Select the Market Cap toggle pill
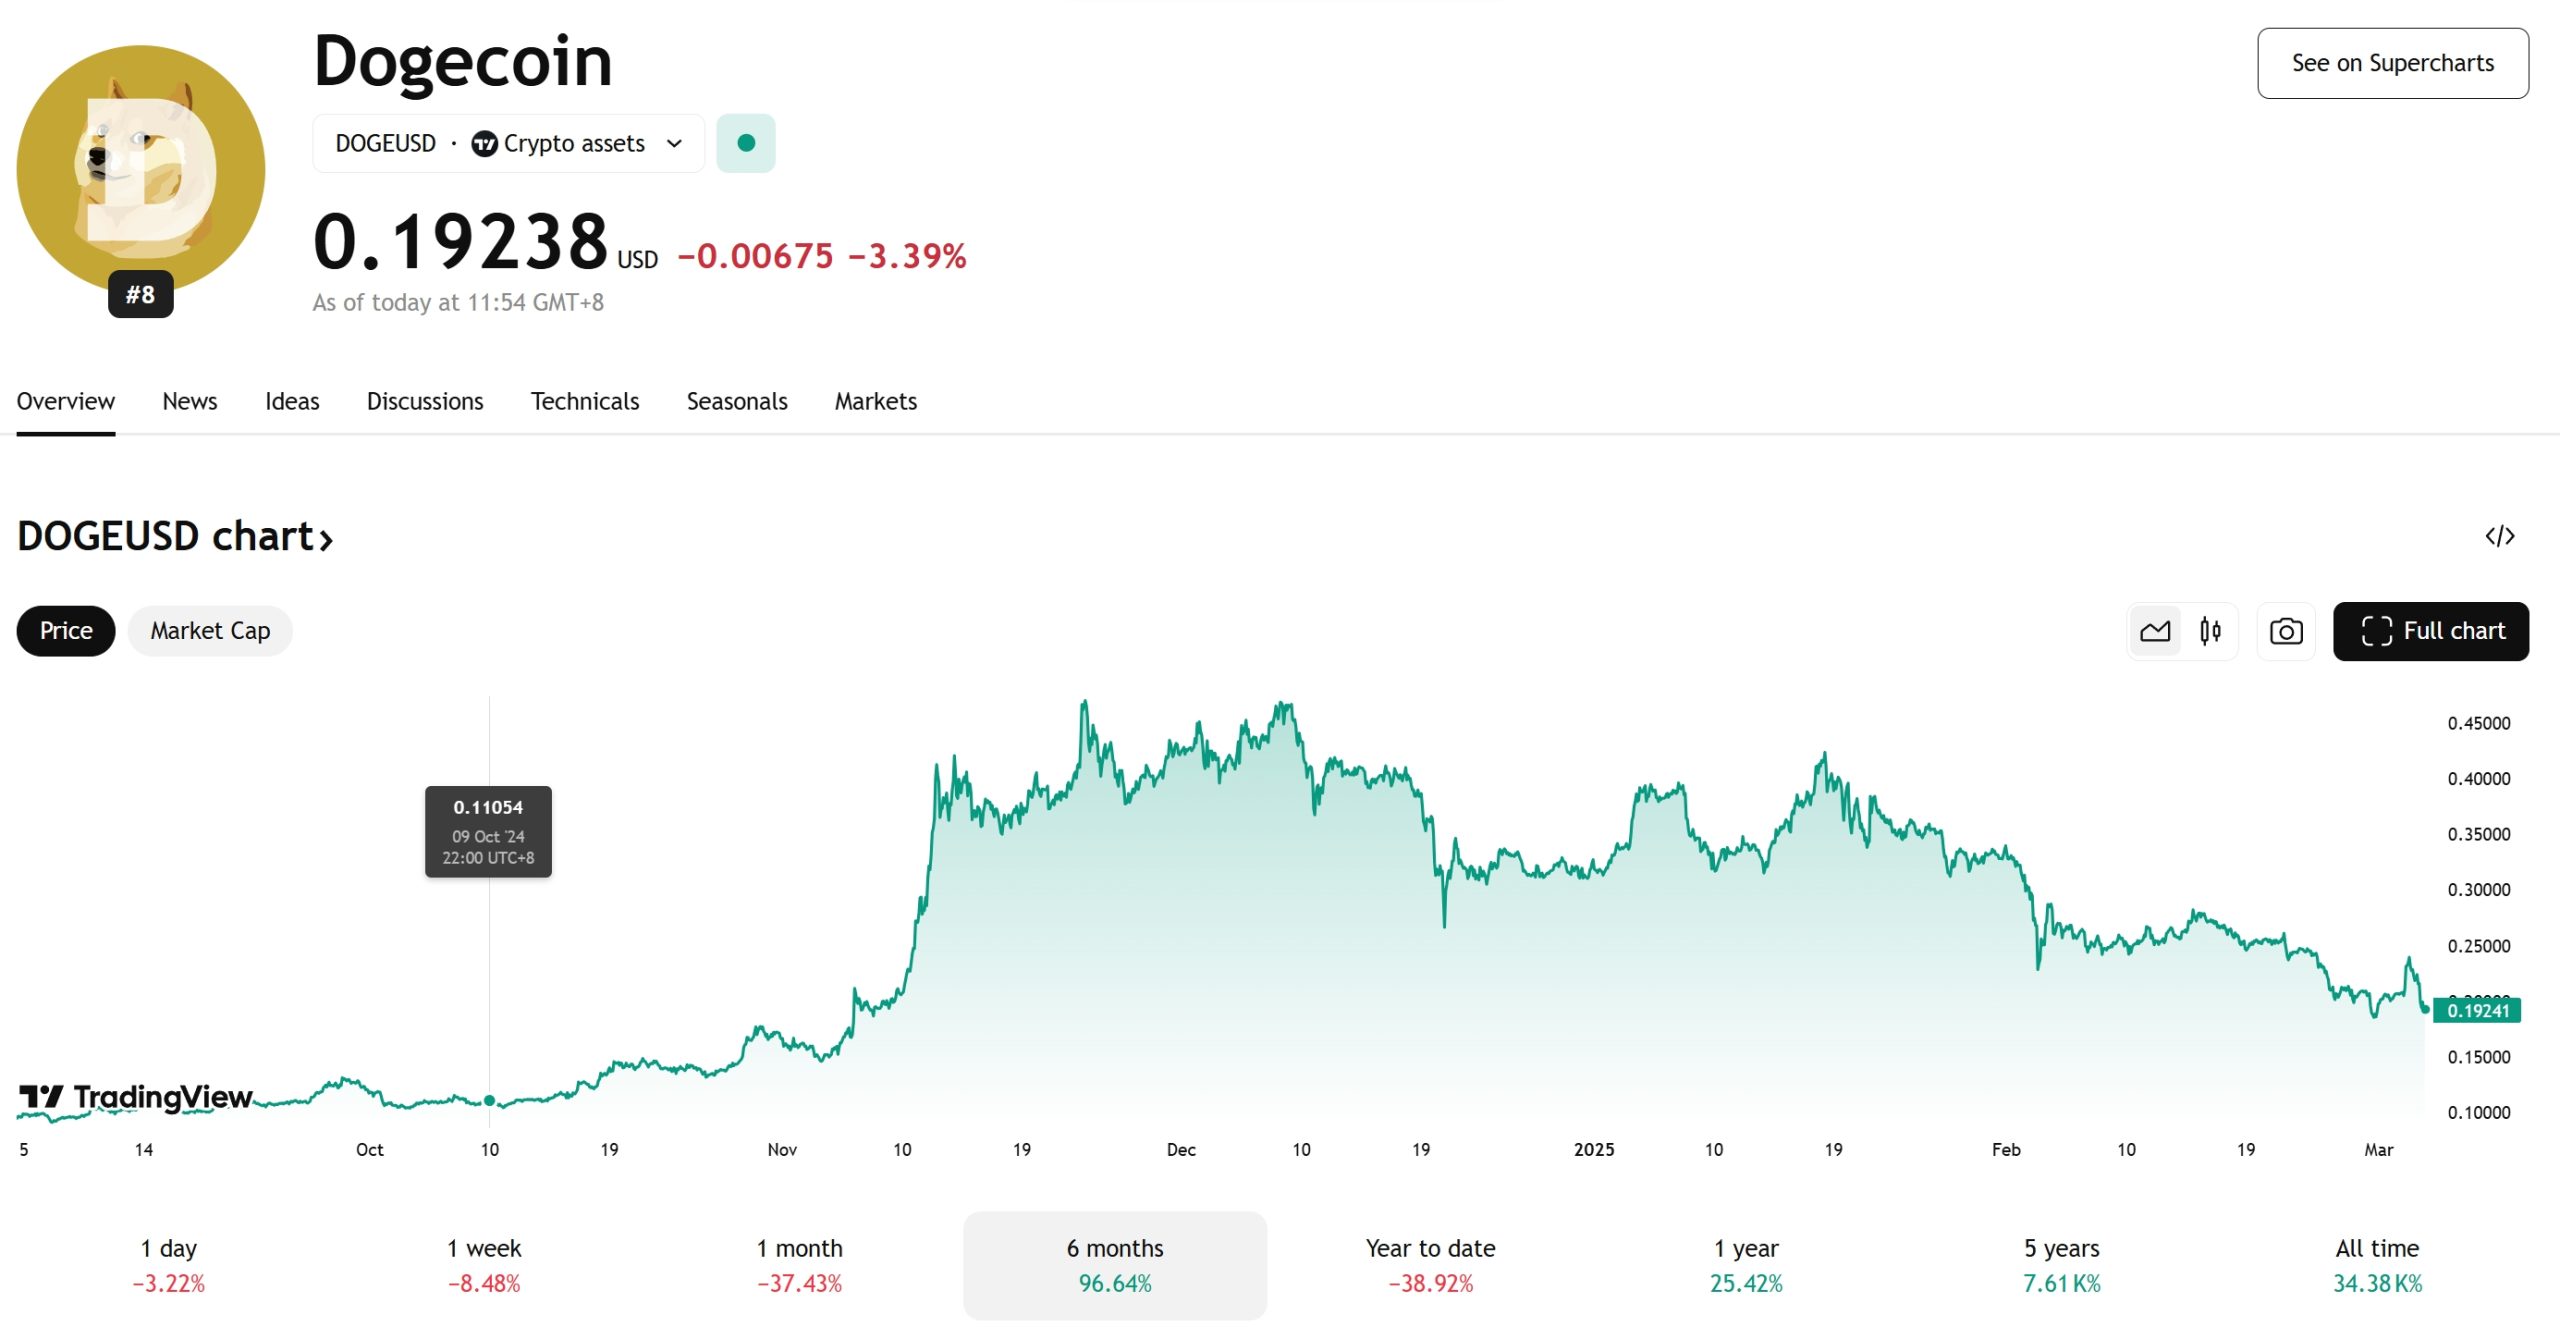The image size is (2560, 1327). 210,631
